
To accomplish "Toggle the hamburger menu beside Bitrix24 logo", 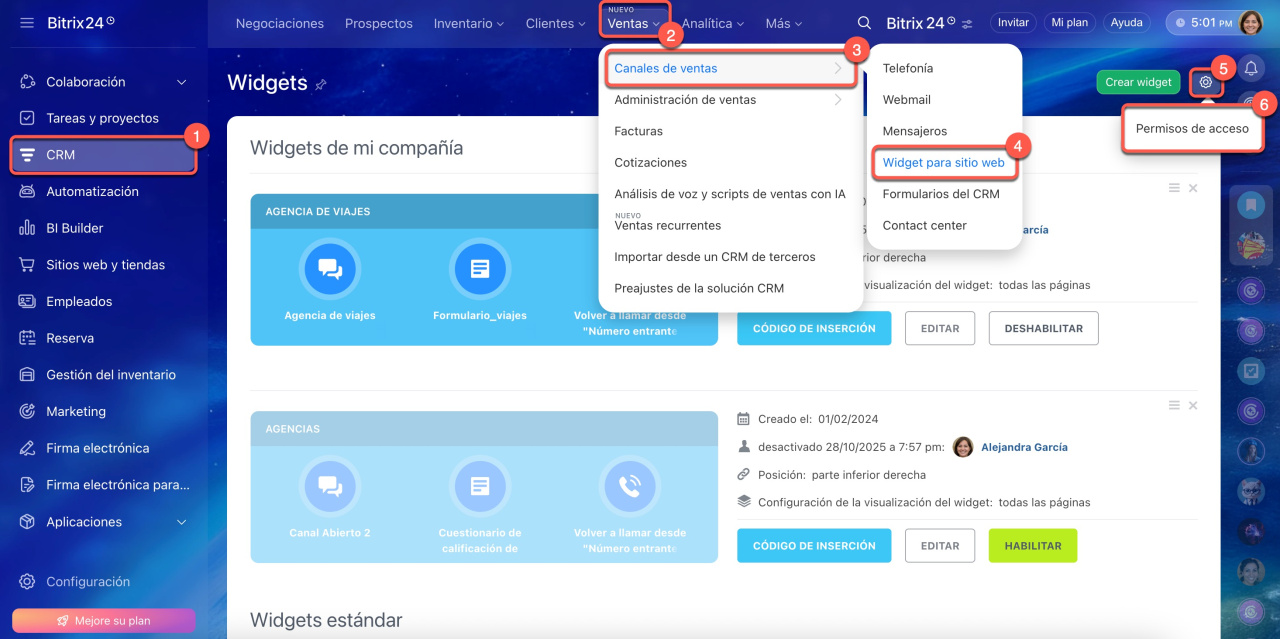I will [26, 22].
